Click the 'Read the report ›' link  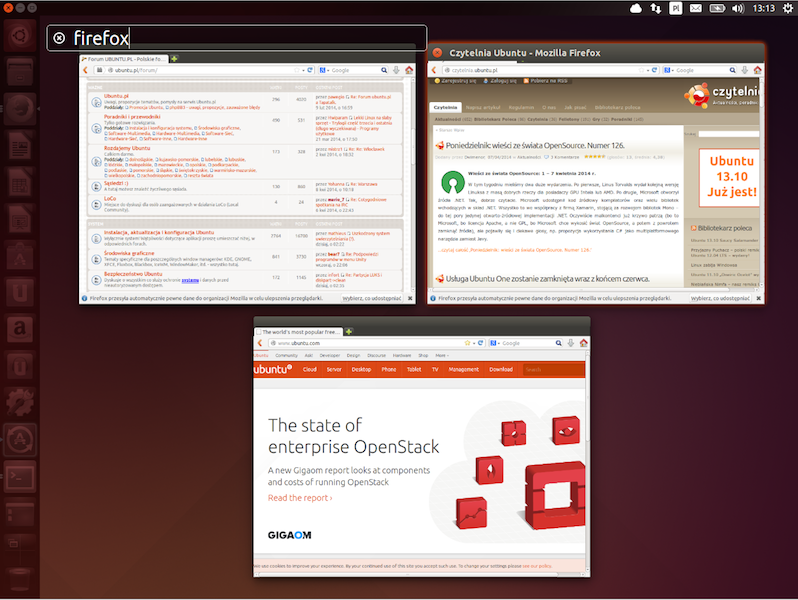pyautogui.click(x=300, y=498)
